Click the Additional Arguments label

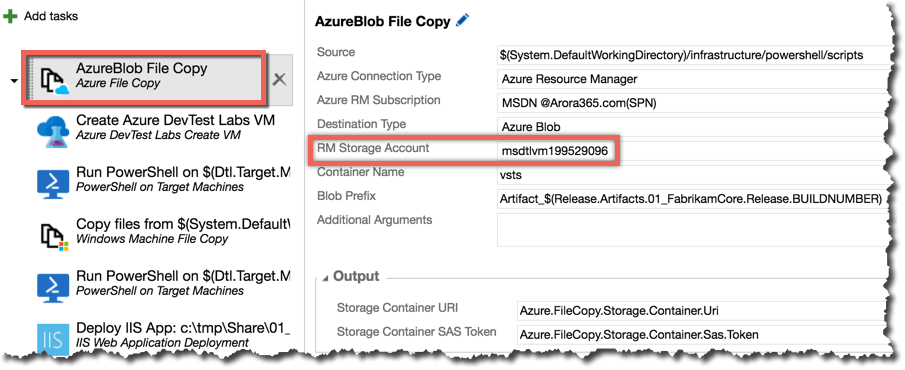point(375,220)
